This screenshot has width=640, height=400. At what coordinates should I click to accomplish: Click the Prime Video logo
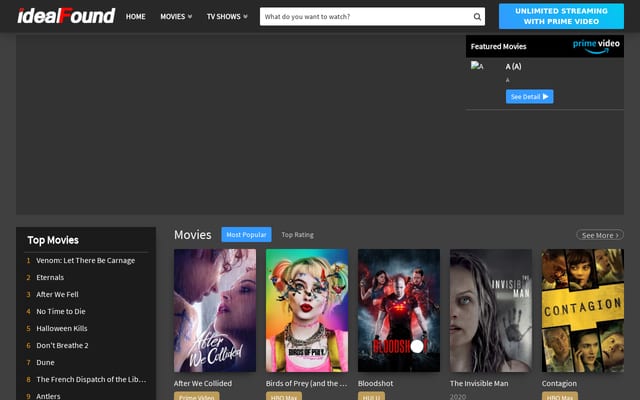coord(596,46)
